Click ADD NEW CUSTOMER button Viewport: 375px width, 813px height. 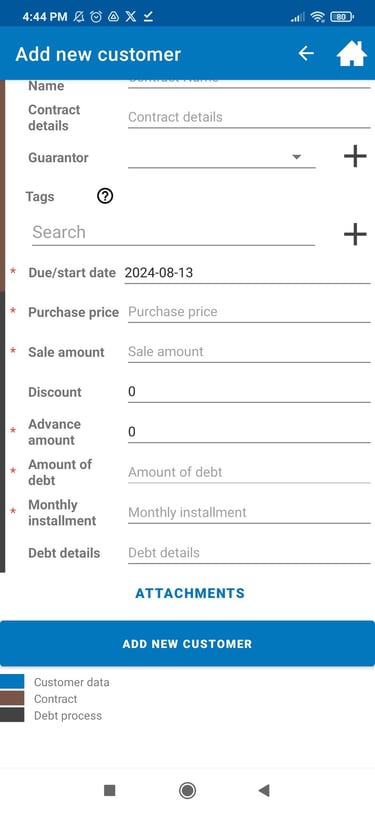click(x=187, y=643)
